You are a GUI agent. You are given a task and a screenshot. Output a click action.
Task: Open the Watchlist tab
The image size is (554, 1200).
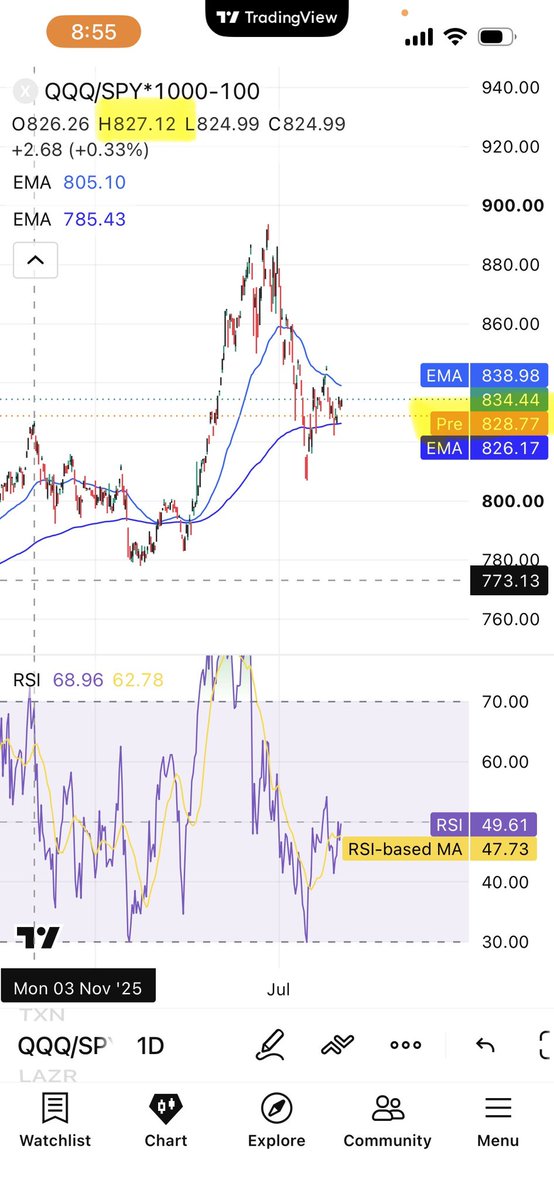[55, 1121]
